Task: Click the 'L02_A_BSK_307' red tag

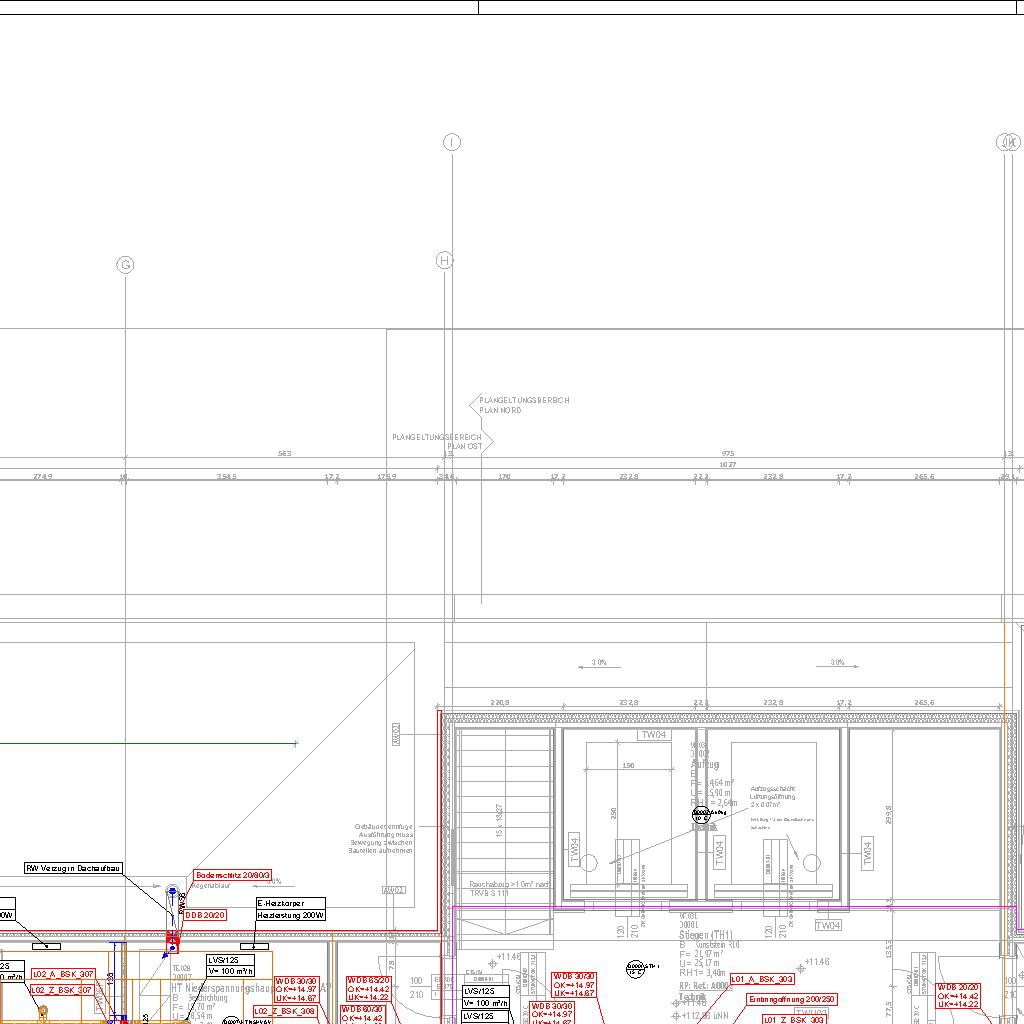Action: [x=63, y=974]
